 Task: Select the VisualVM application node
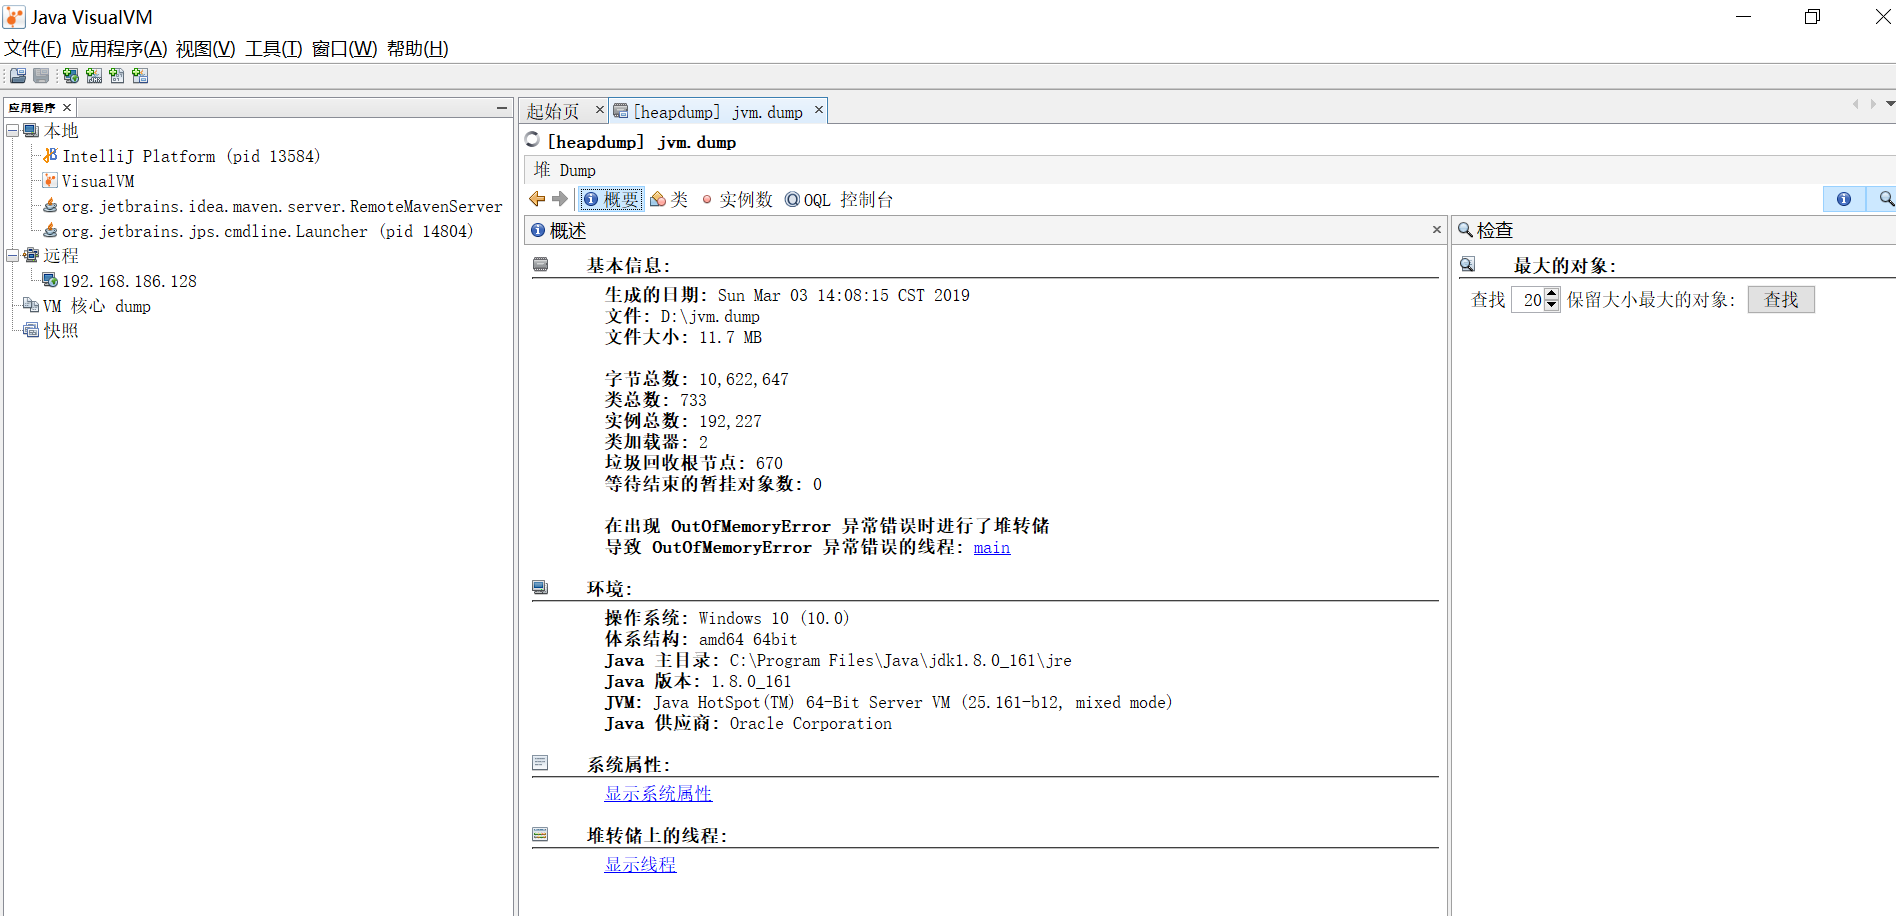point(98,181)
